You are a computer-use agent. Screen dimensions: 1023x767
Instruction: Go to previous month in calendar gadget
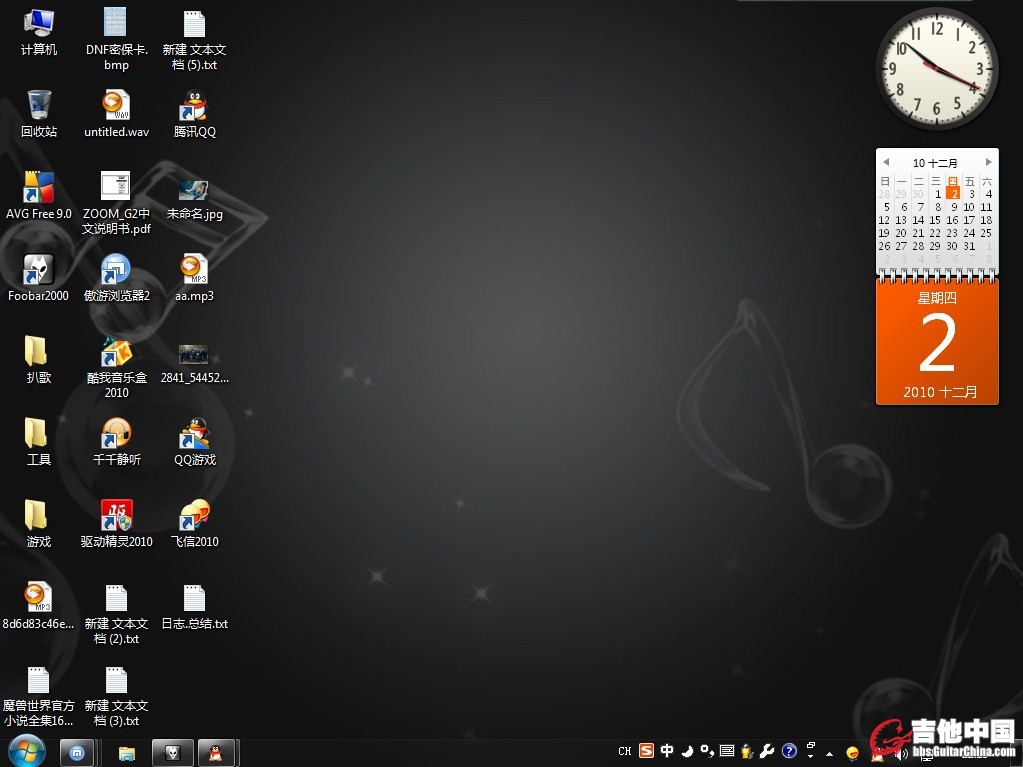pos(885,162)
